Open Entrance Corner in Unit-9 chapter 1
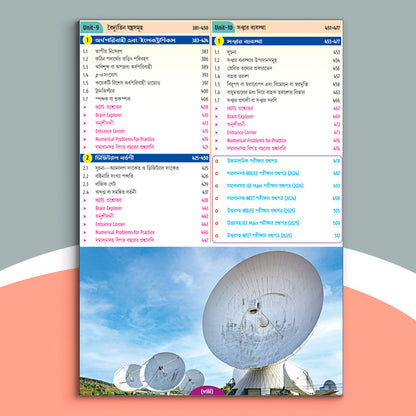Screen dimensions: 416x416 [110, 131]
